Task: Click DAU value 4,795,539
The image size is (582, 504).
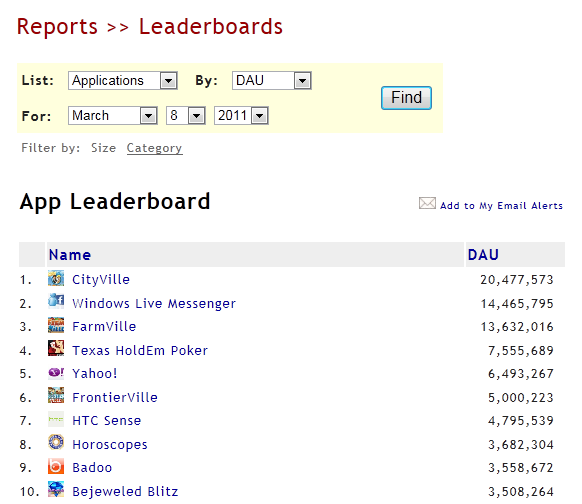Action: [521, 420]
